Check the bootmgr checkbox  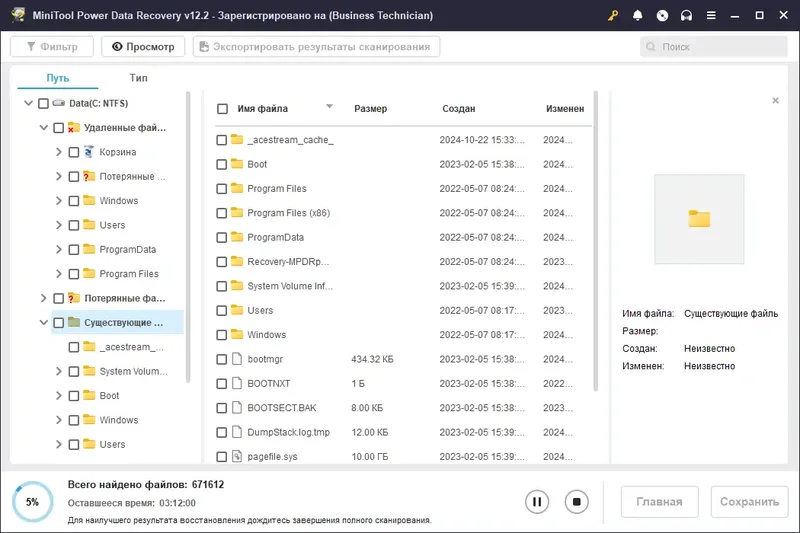[221, 359]
